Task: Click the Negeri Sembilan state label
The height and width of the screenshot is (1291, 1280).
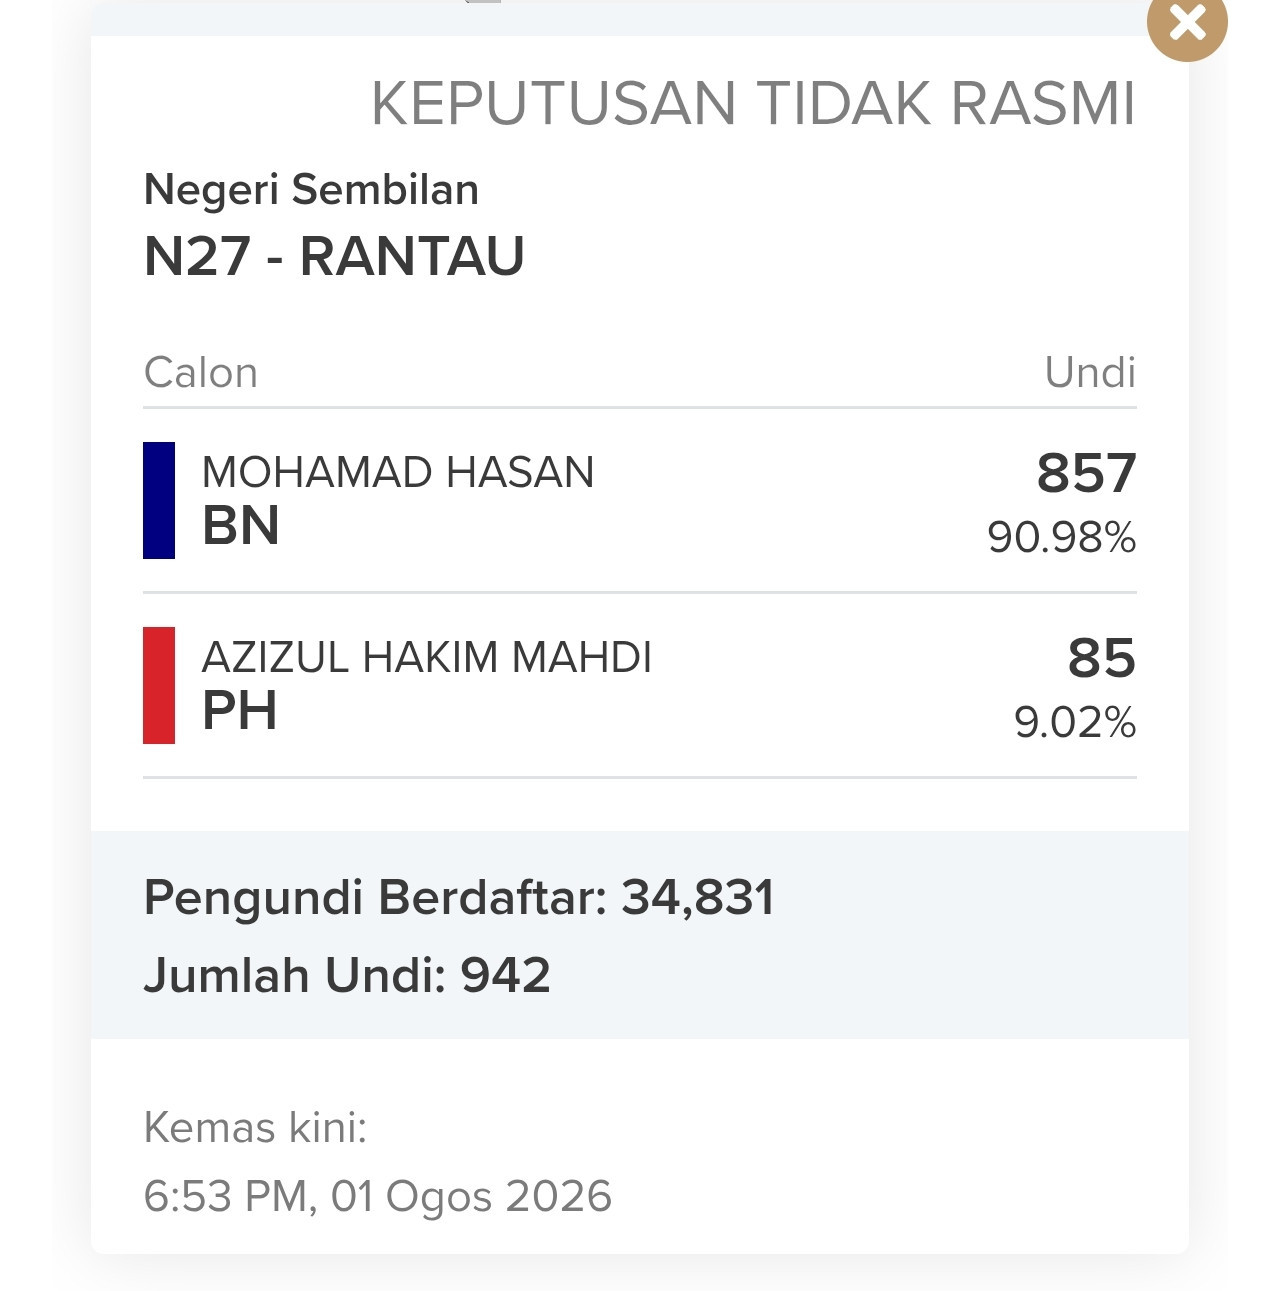Action: click(x=312, y=189)
